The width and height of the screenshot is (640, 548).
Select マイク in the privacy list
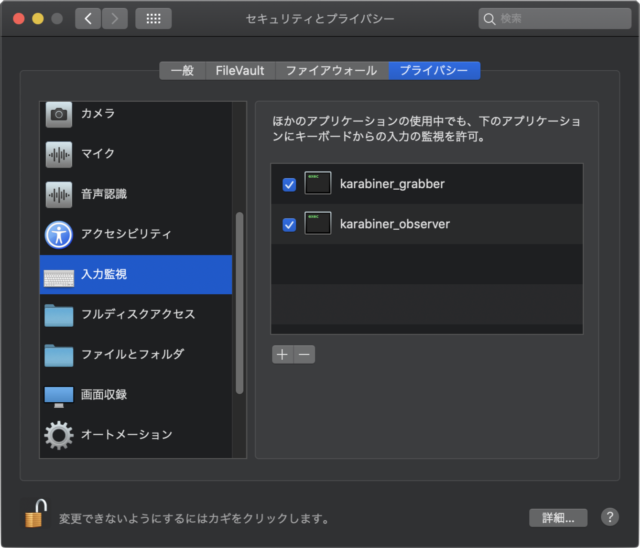[x=136, y=154]
